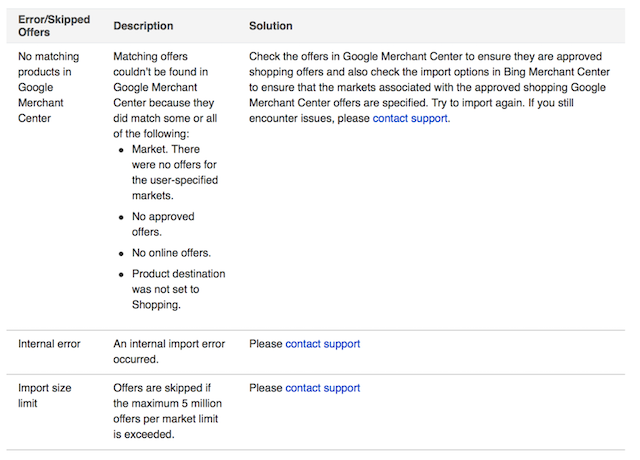Click the Product destination bullet item

pos(178,289)
